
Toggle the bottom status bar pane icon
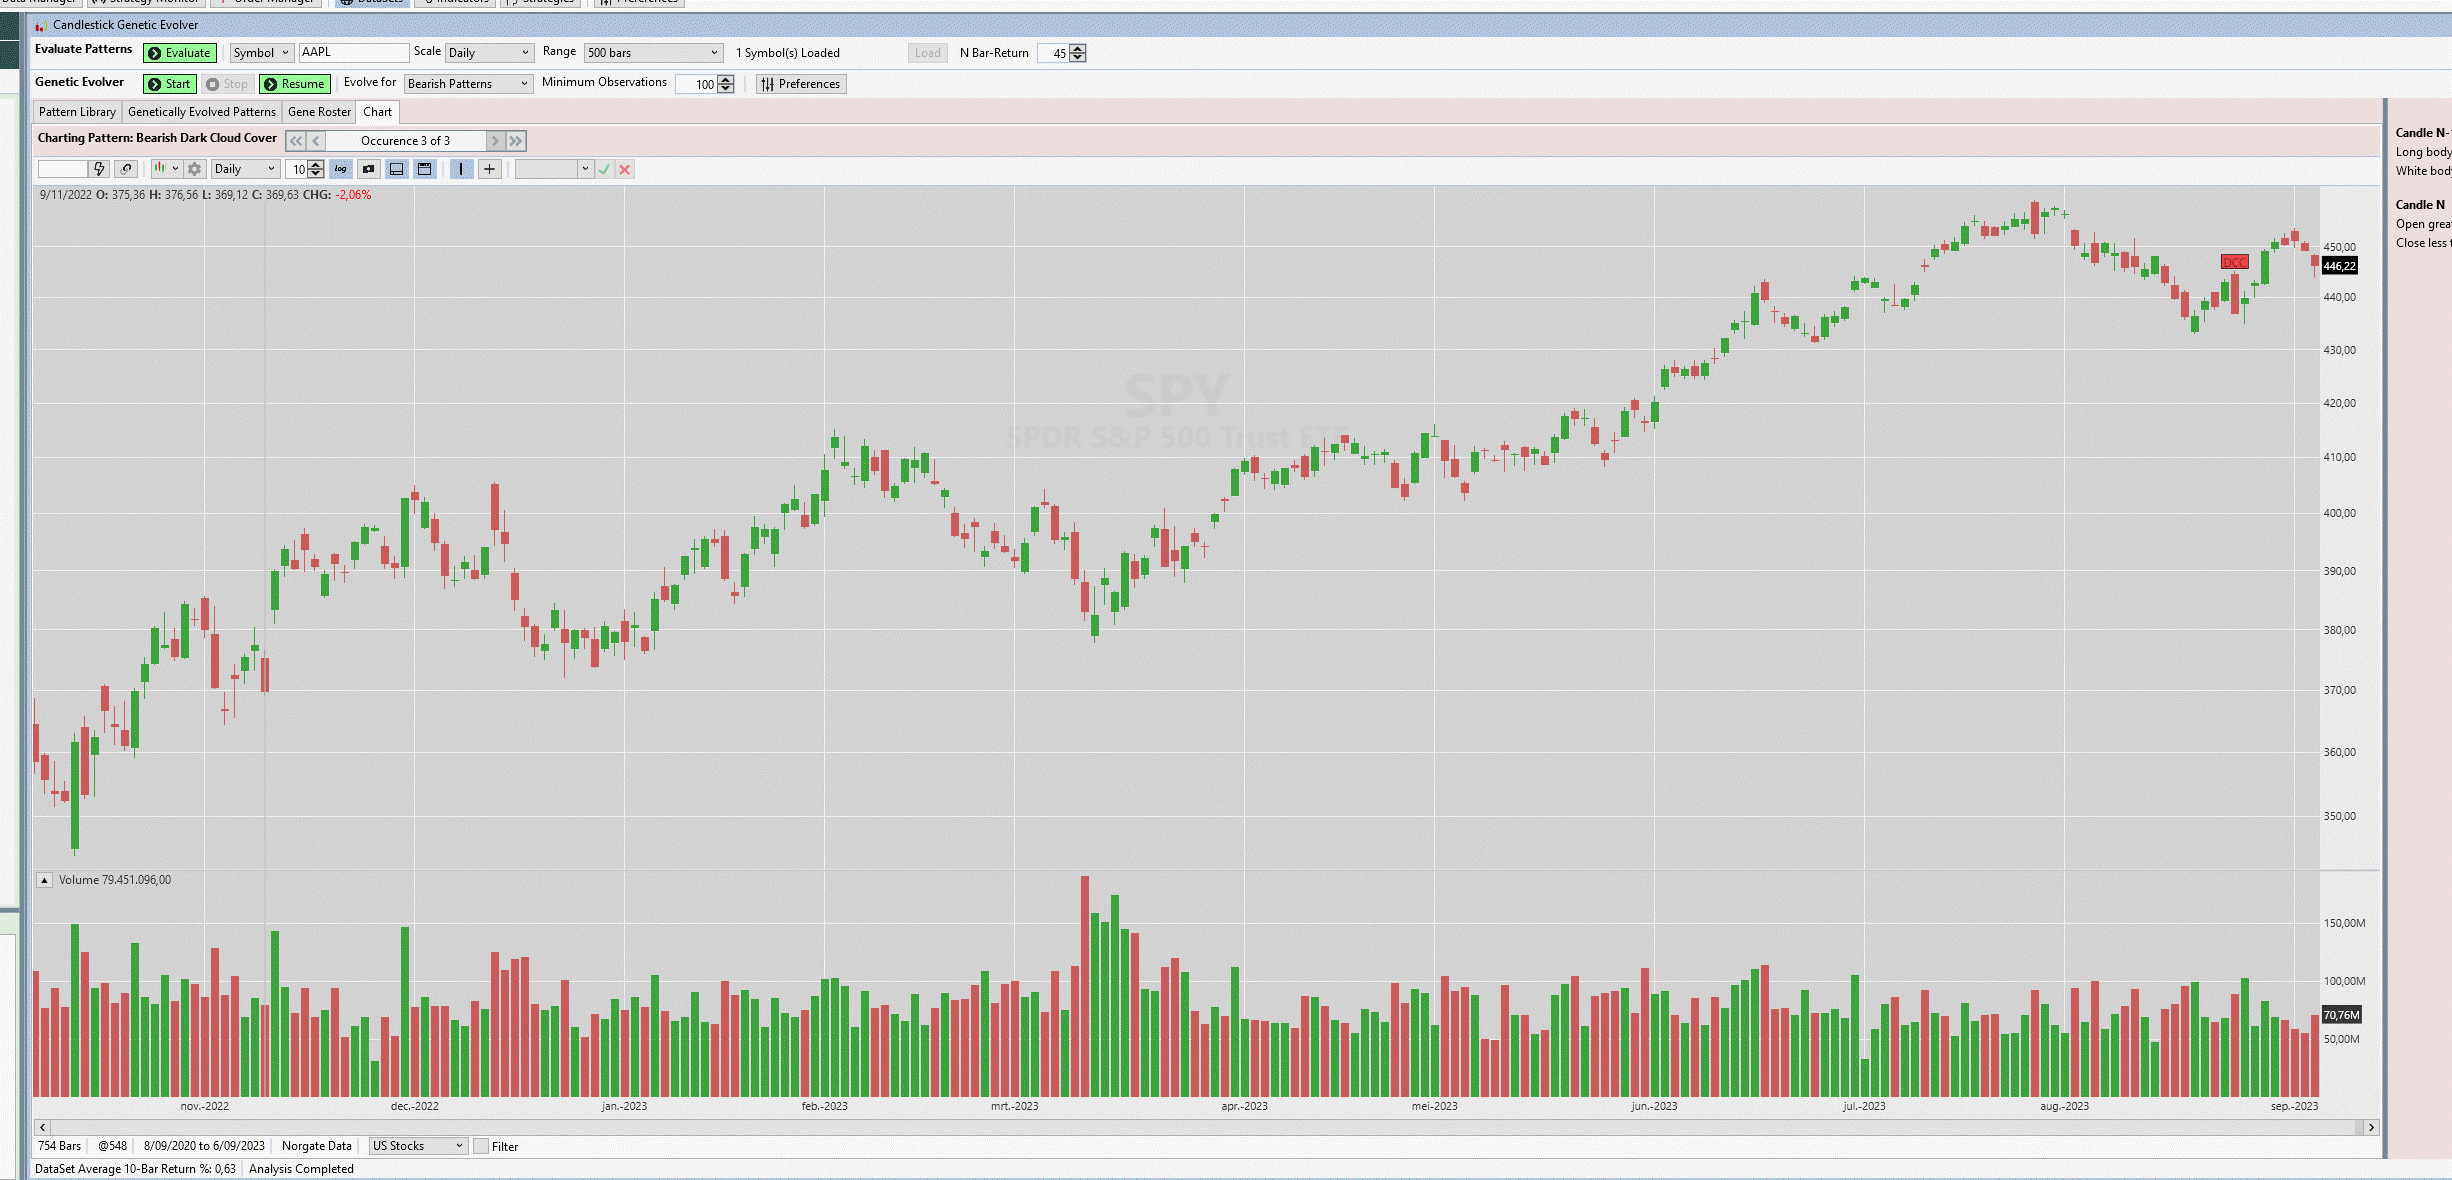point(397,169)
